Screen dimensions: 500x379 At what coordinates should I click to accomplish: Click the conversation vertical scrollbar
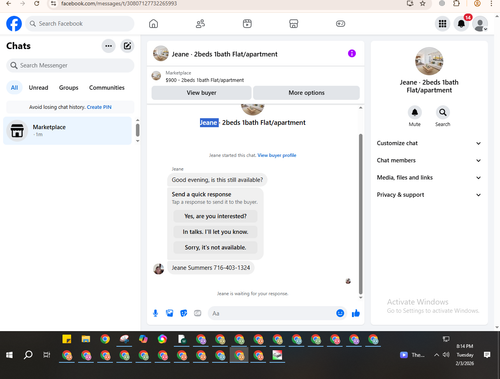pos(360,213)
